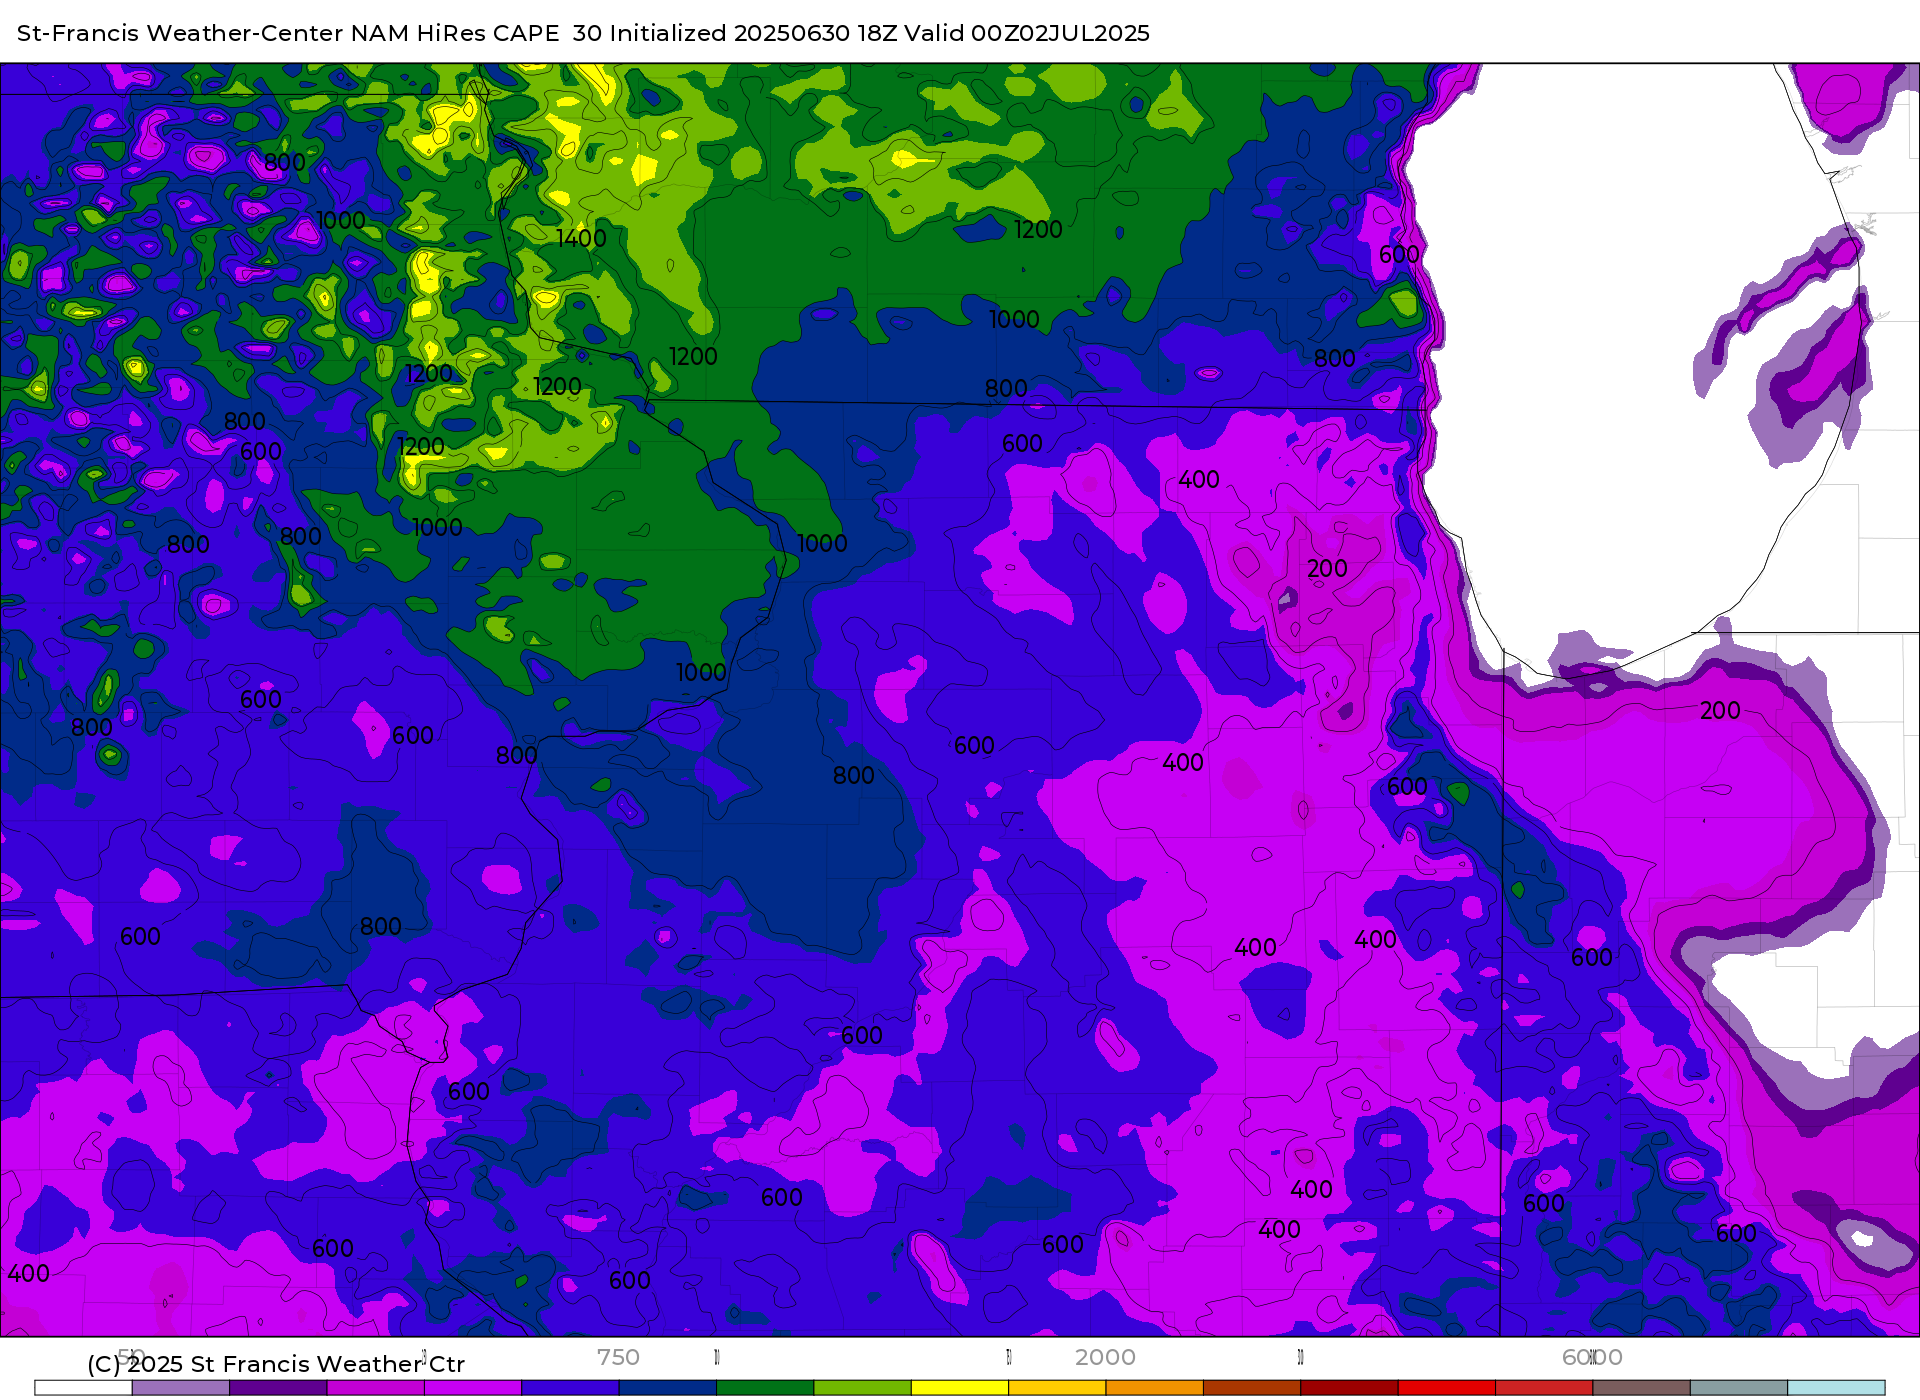Image resolution: width=1920 pixels, height=1400 pixels.
Task: Select the brownish mauve legend swatch
Action: pyautogui.click(x=1642, y=1388)
